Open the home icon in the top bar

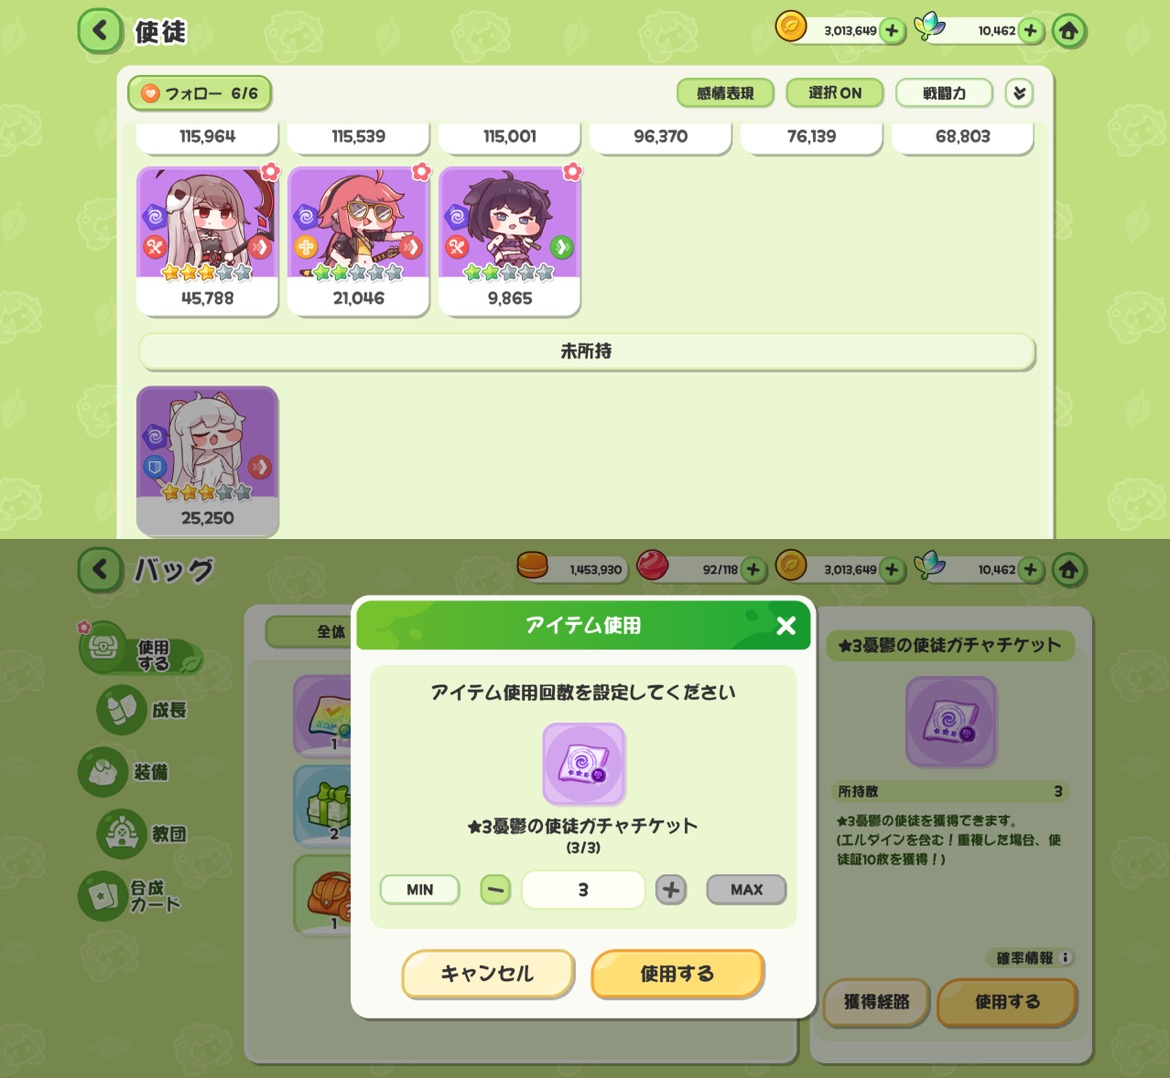1069,31
